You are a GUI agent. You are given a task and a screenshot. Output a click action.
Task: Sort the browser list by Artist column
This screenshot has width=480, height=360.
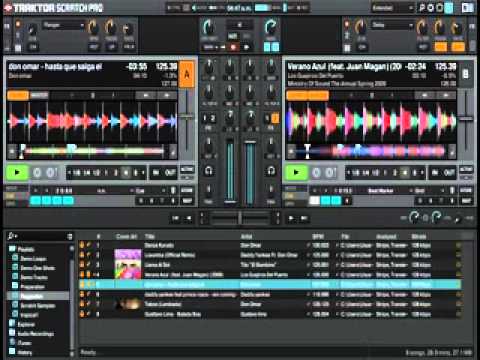pyautogui.click(x=247, y=236)
